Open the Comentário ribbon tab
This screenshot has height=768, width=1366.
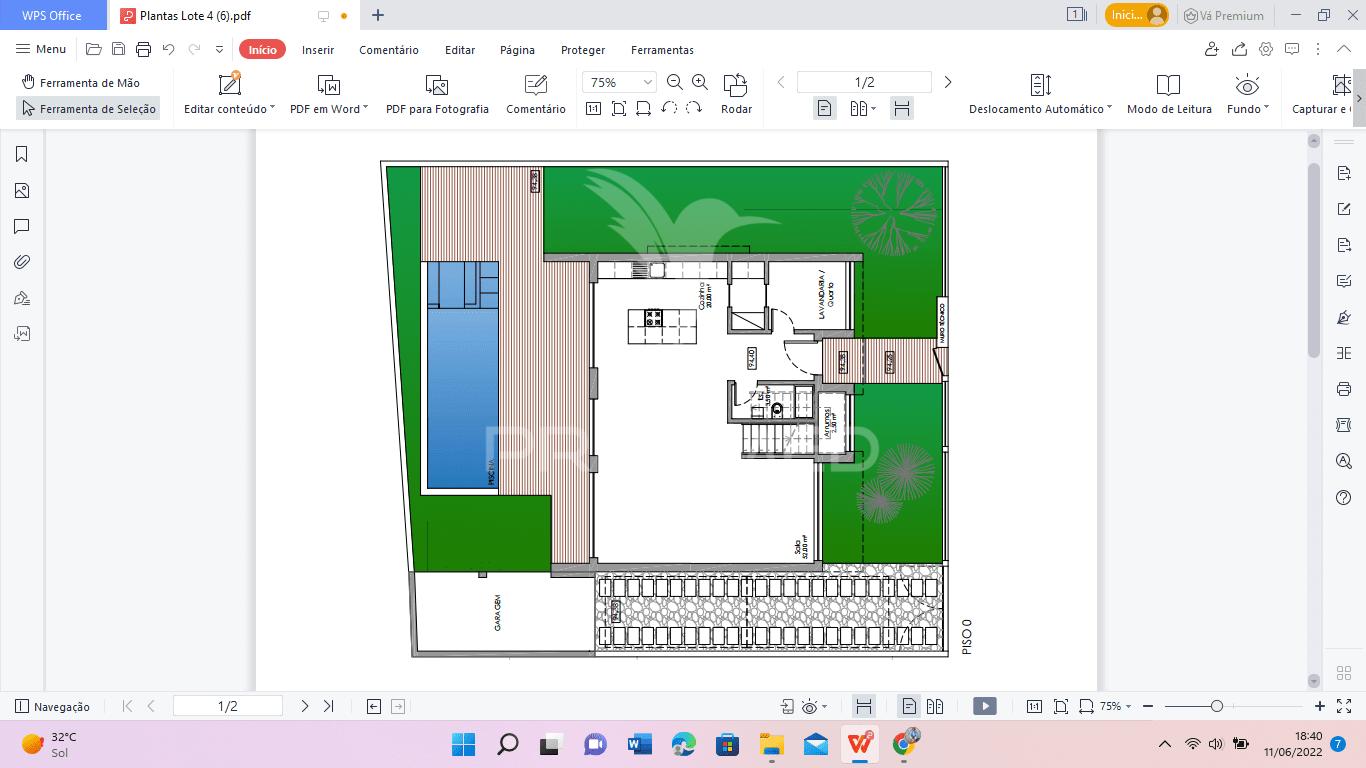pos(389,50)
